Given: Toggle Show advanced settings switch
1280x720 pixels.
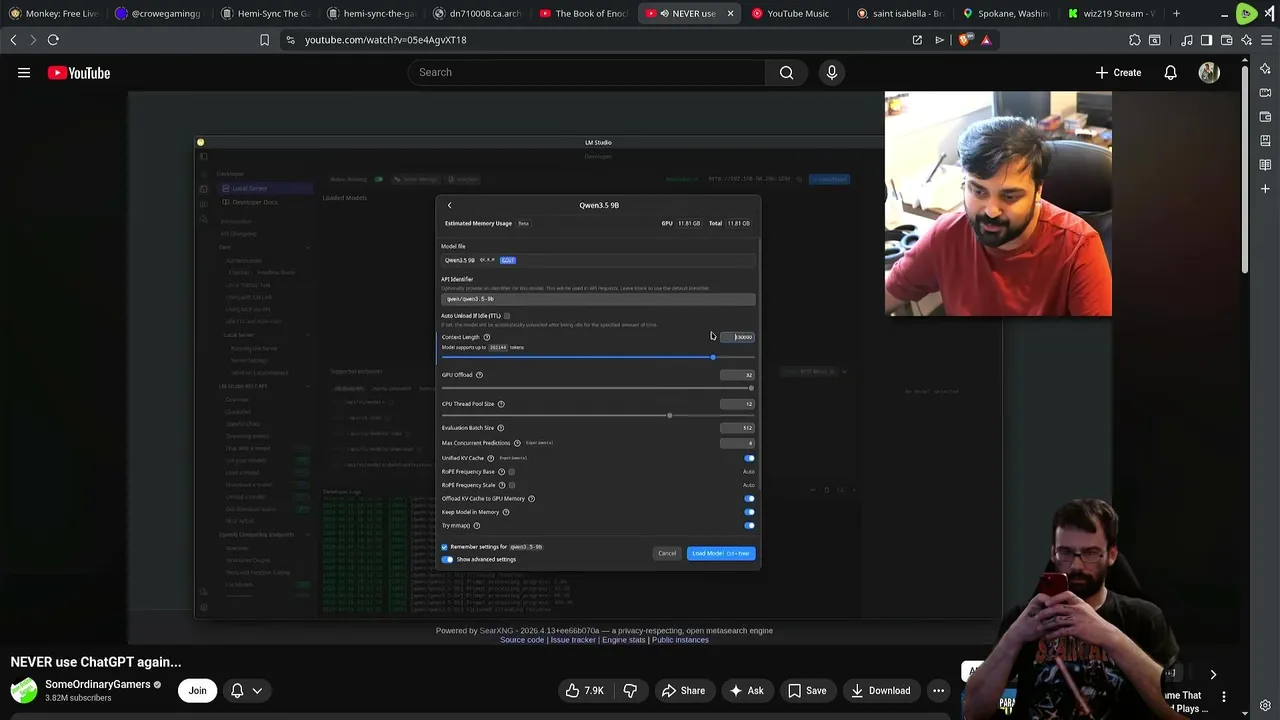Looking at the screenshot, I should (x=447, y=559).
